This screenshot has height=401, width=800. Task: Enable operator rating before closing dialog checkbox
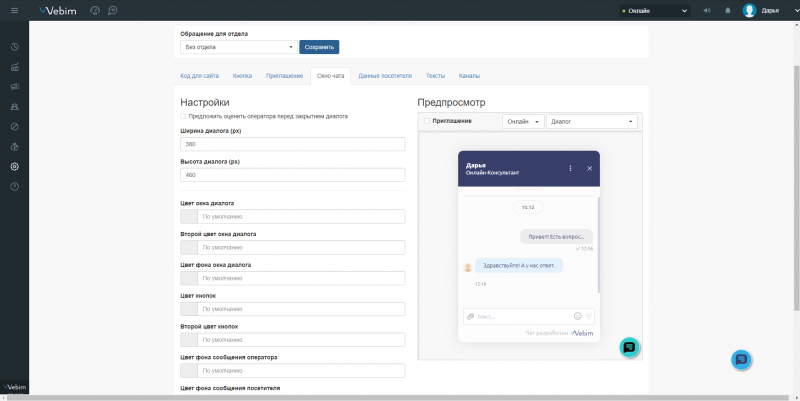(183, 116)
